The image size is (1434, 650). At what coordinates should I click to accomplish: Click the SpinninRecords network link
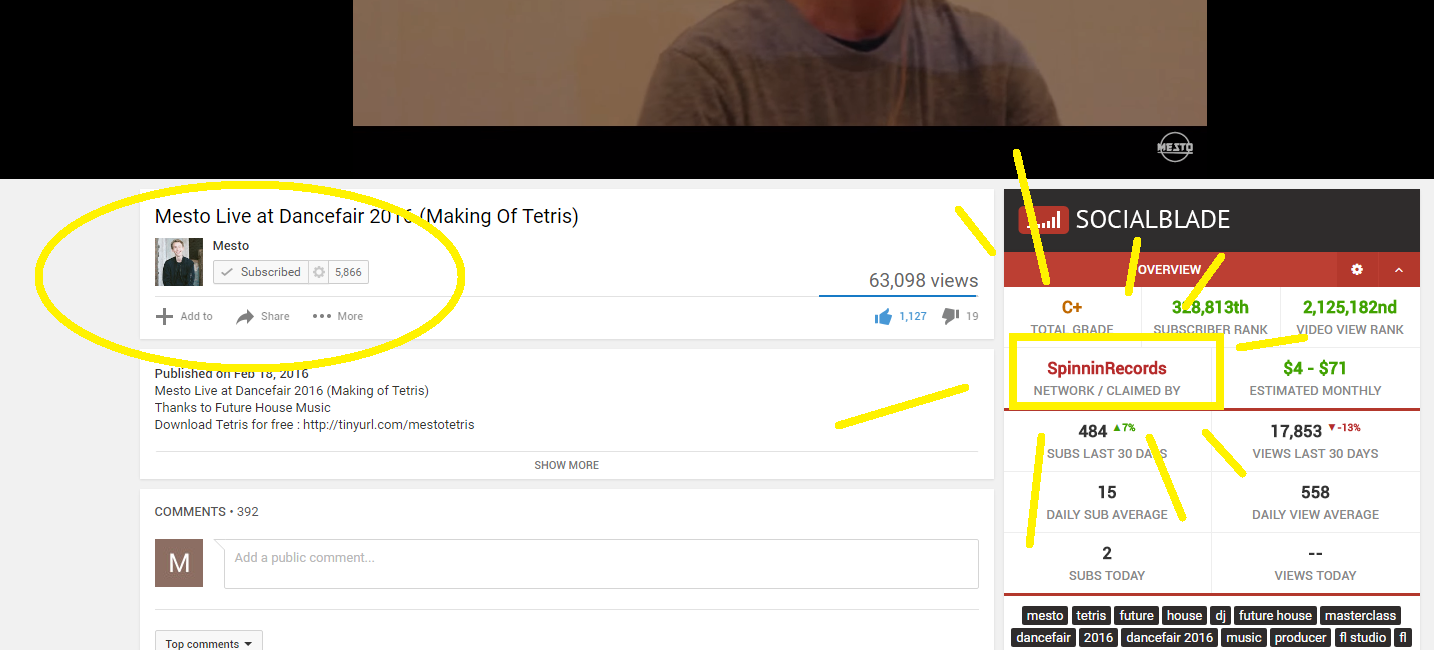point(1107,368)
